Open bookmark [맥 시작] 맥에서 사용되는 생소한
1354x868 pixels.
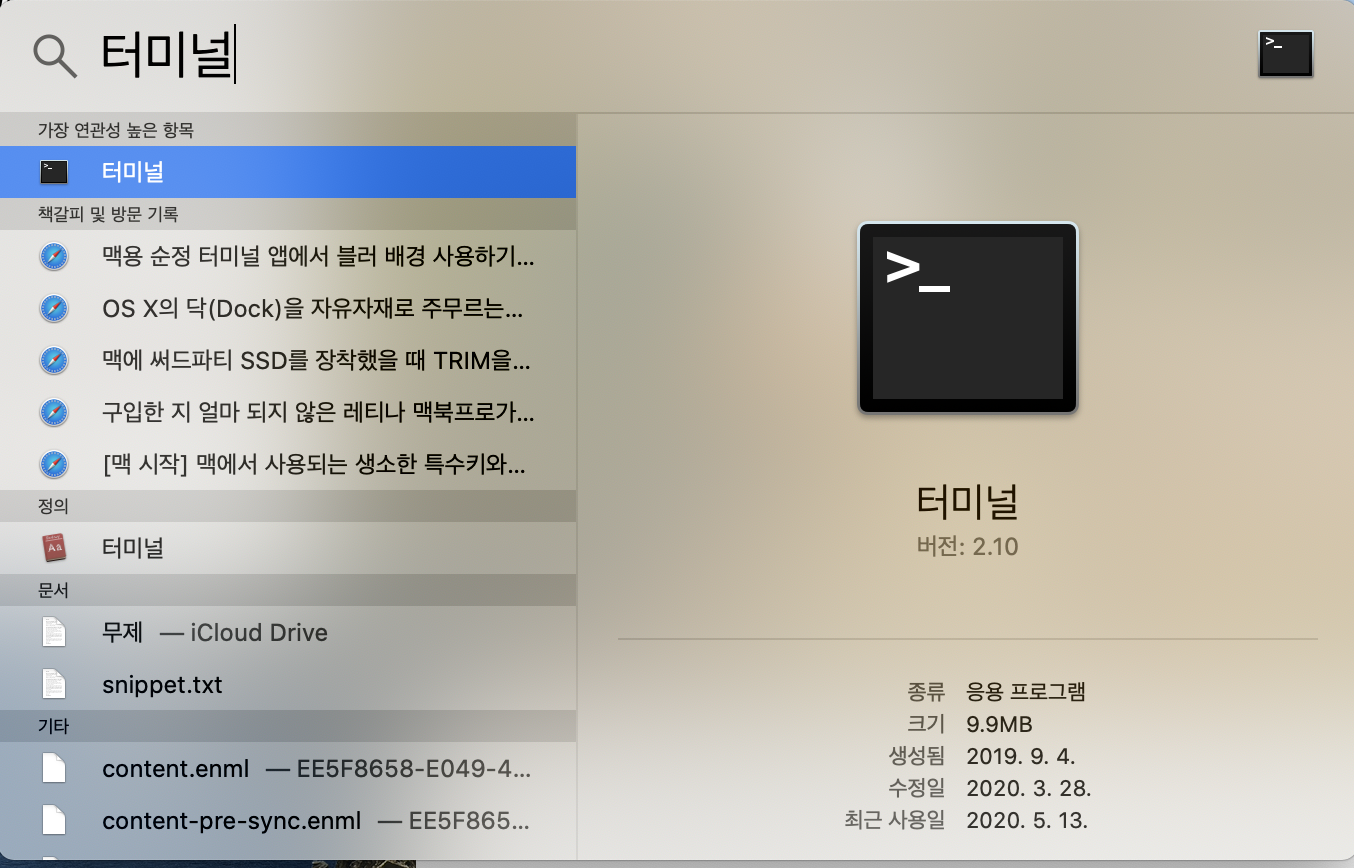tap(288, 465)
